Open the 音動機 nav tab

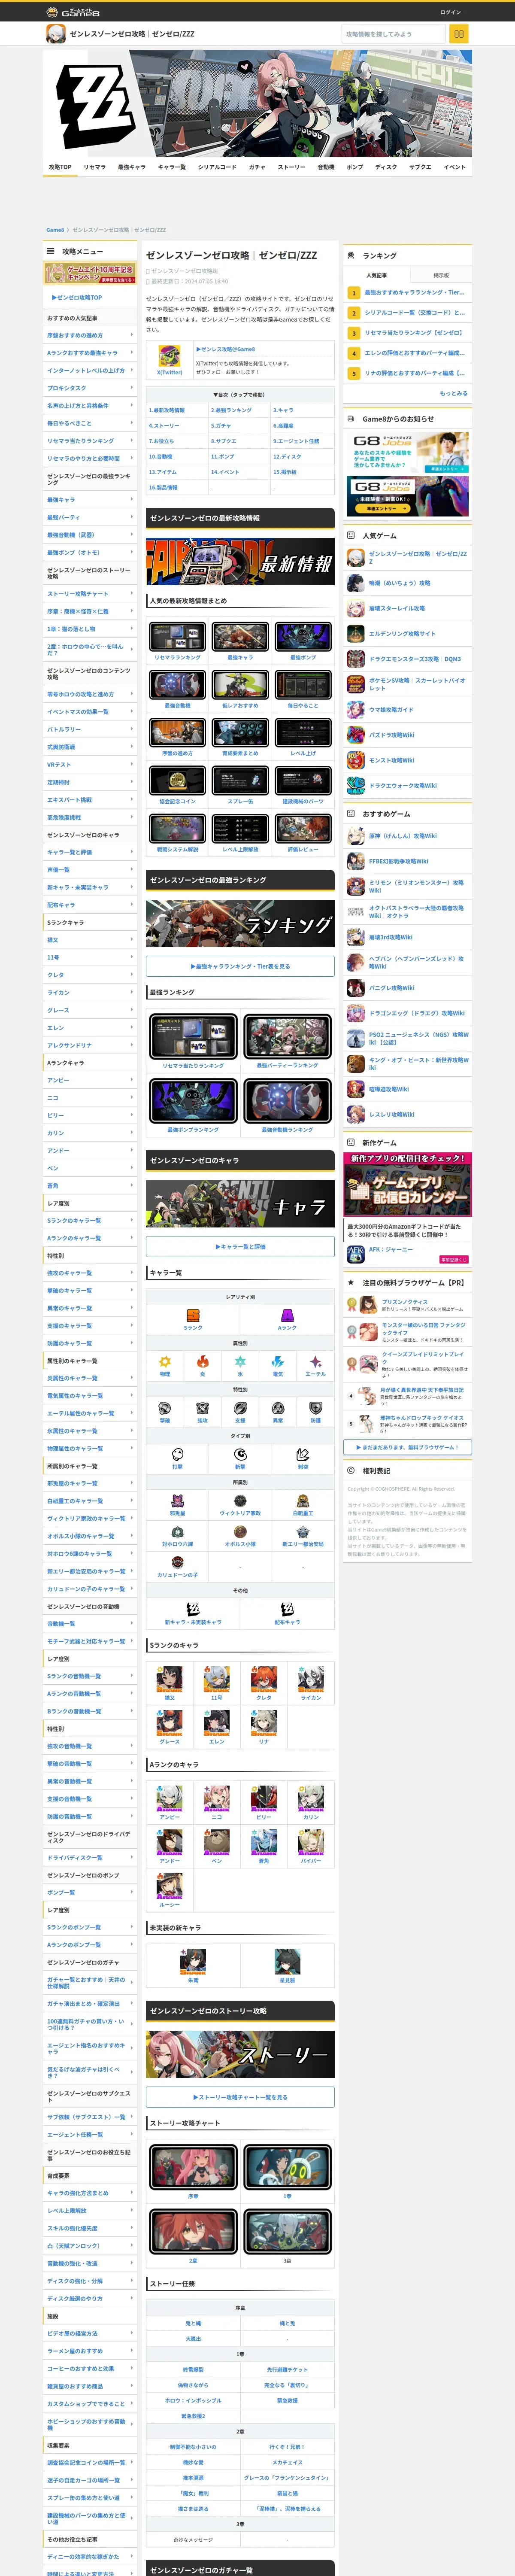point(326,167)
